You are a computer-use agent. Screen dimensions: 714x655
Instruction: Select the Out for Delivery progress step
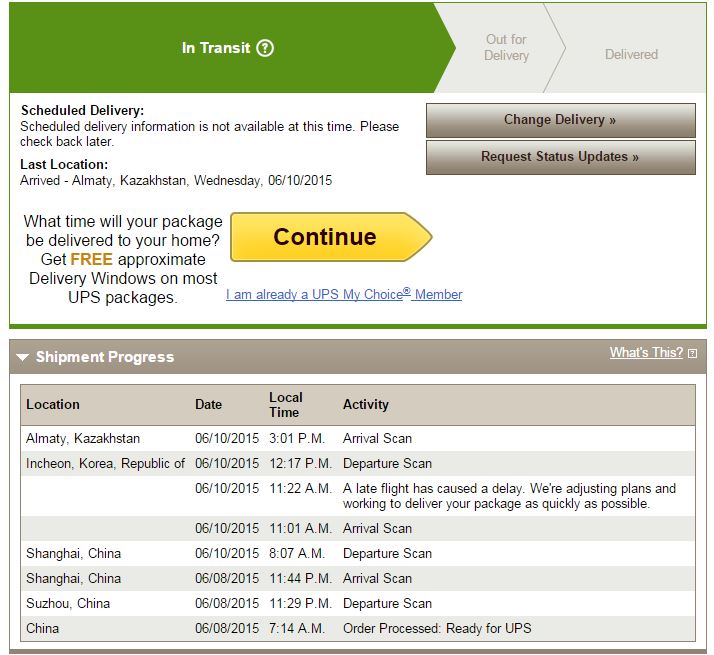click(x=506, y=47)
